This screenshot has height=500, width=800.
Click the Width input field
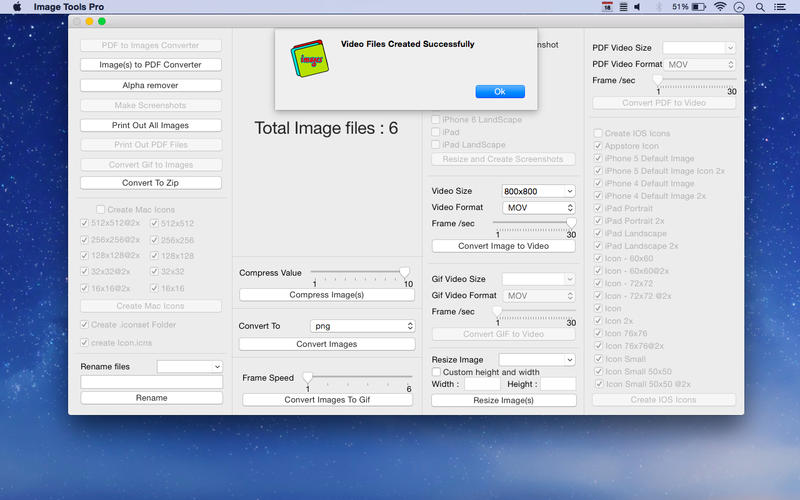coord(482,384)
